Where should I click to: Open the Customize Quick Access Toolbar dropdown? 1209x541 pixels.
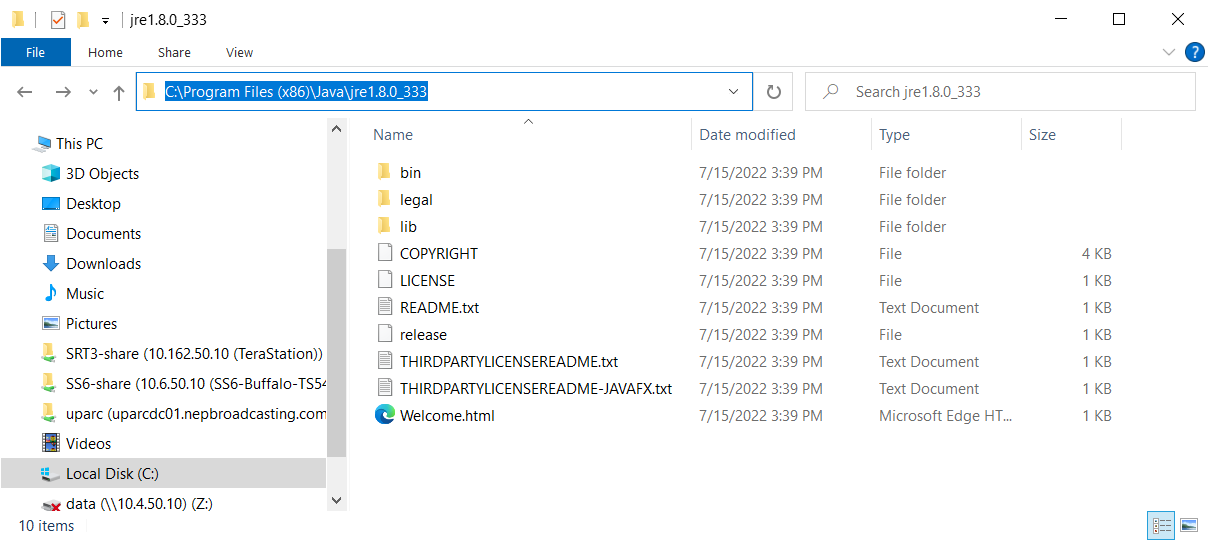click(105, 21)
